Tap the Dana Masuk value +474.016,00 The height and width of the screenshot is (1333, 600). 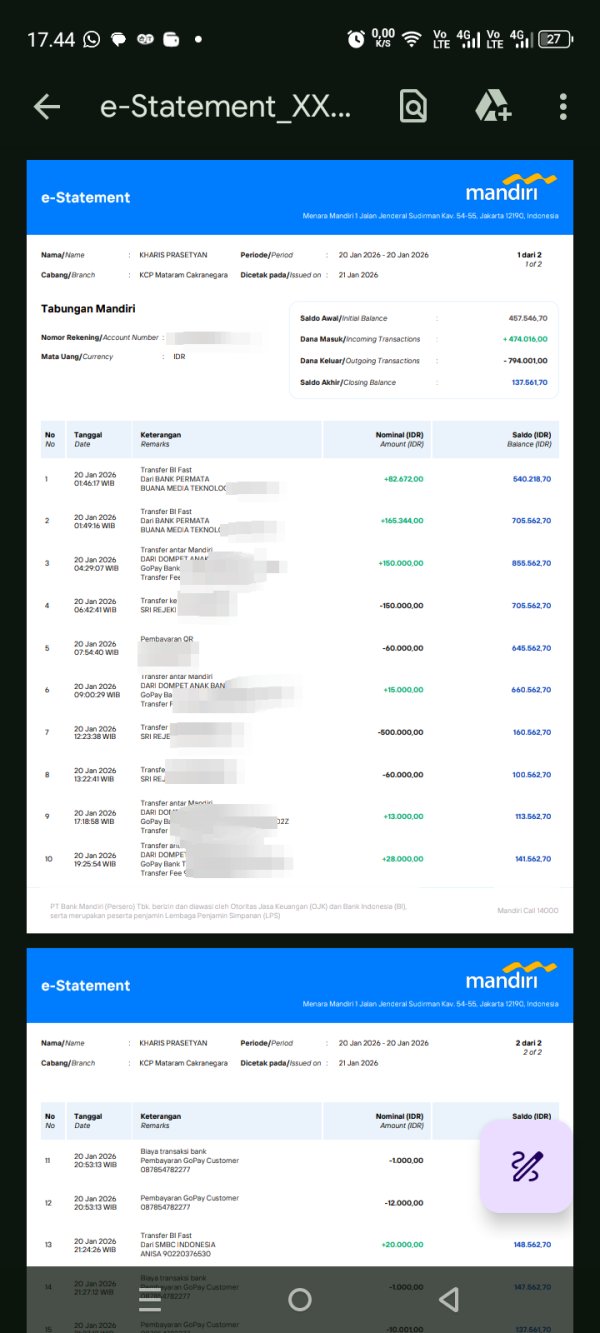click(525, 339)
